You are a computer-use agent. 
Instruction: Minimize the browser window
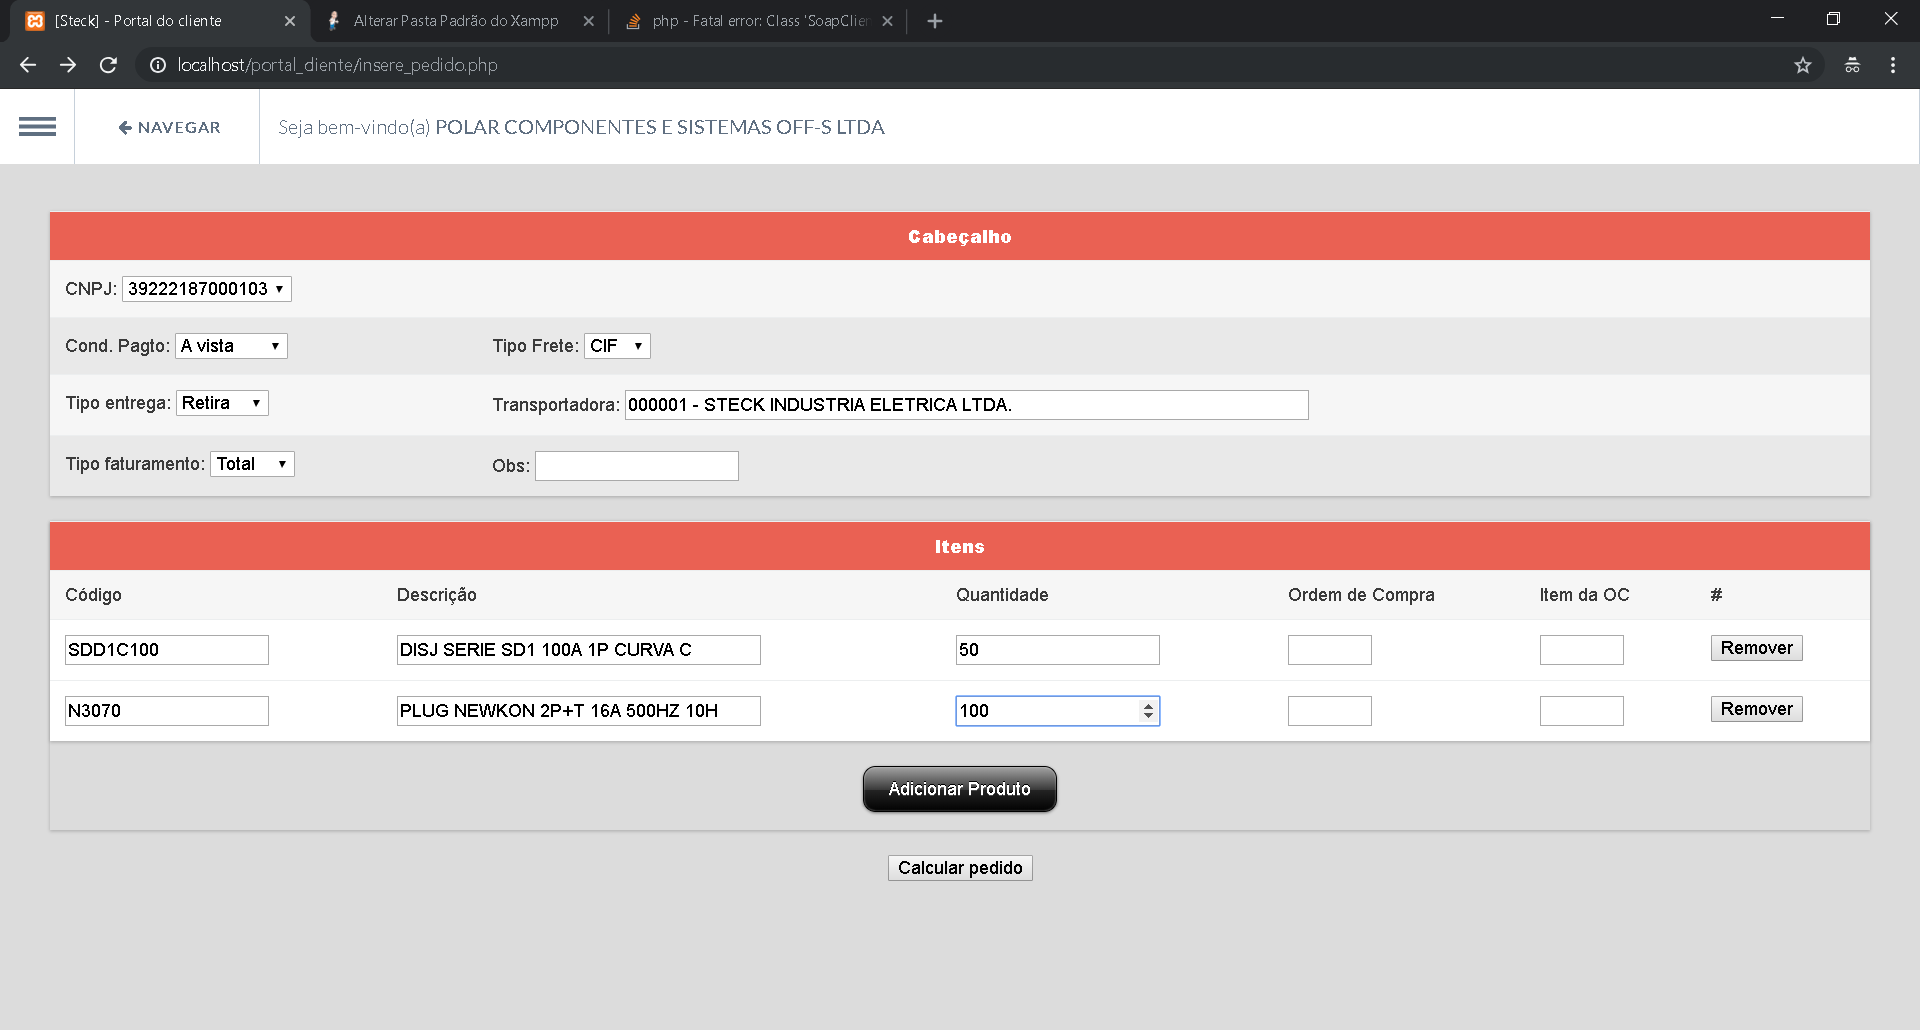click(1777, 19)
